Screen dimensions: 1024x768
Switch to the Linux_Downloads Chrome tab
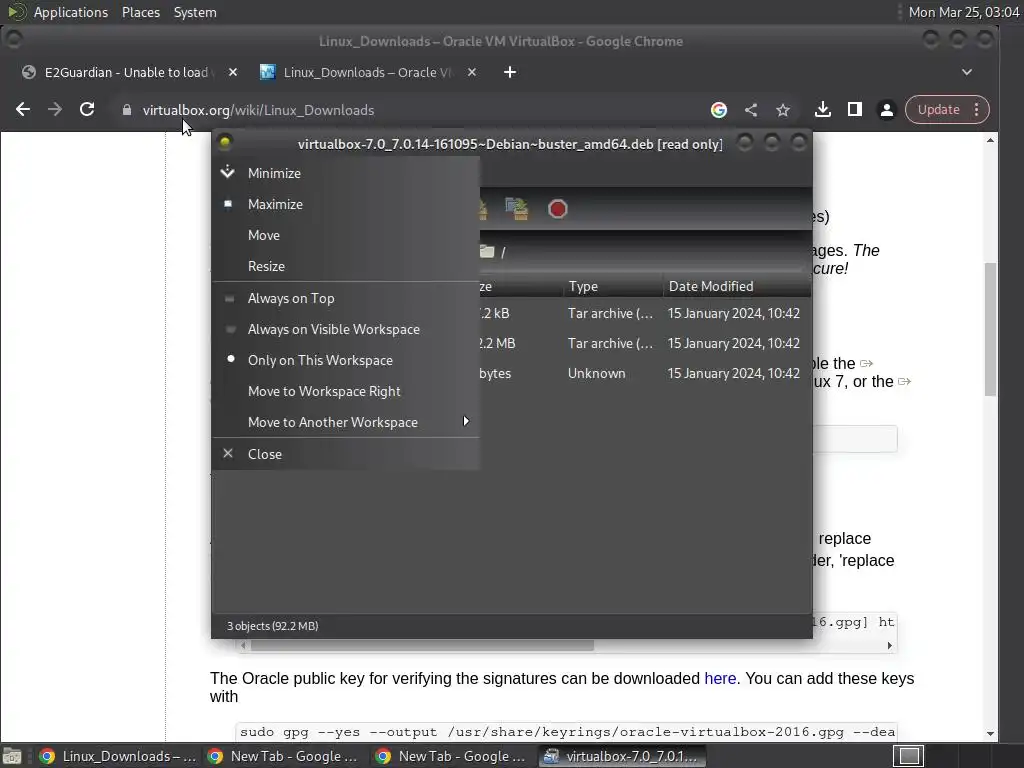366,72
